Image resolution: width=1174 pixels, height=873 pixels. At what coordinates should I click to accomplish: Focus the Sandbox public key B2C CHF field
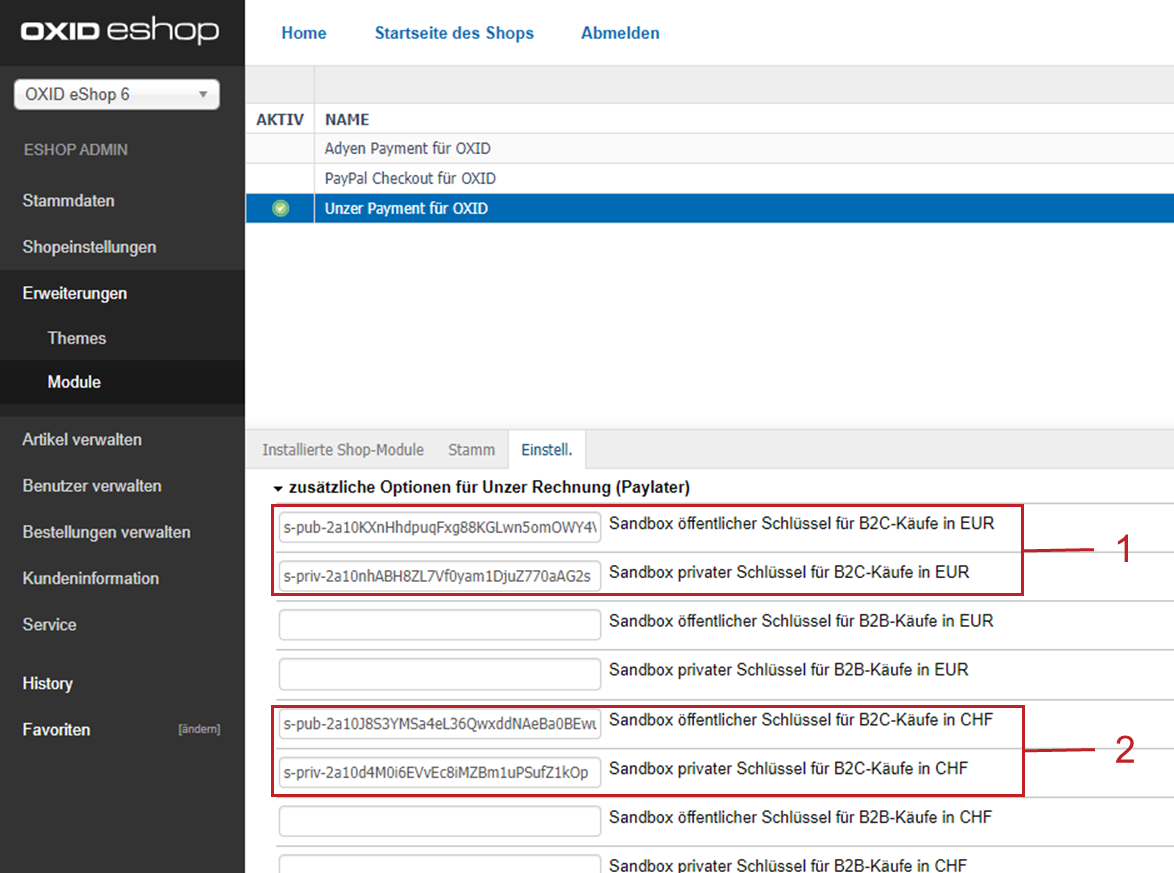[x=440, y=723]
